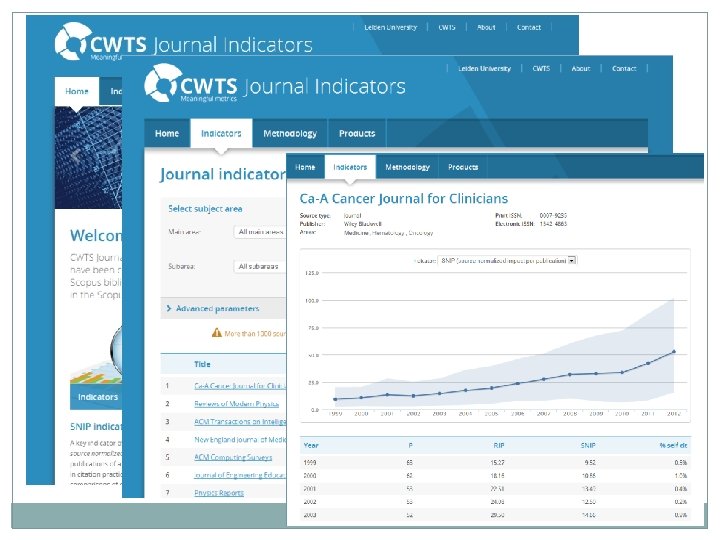Click the Year column header
720x540 pixels.
(x=311, y=445)
